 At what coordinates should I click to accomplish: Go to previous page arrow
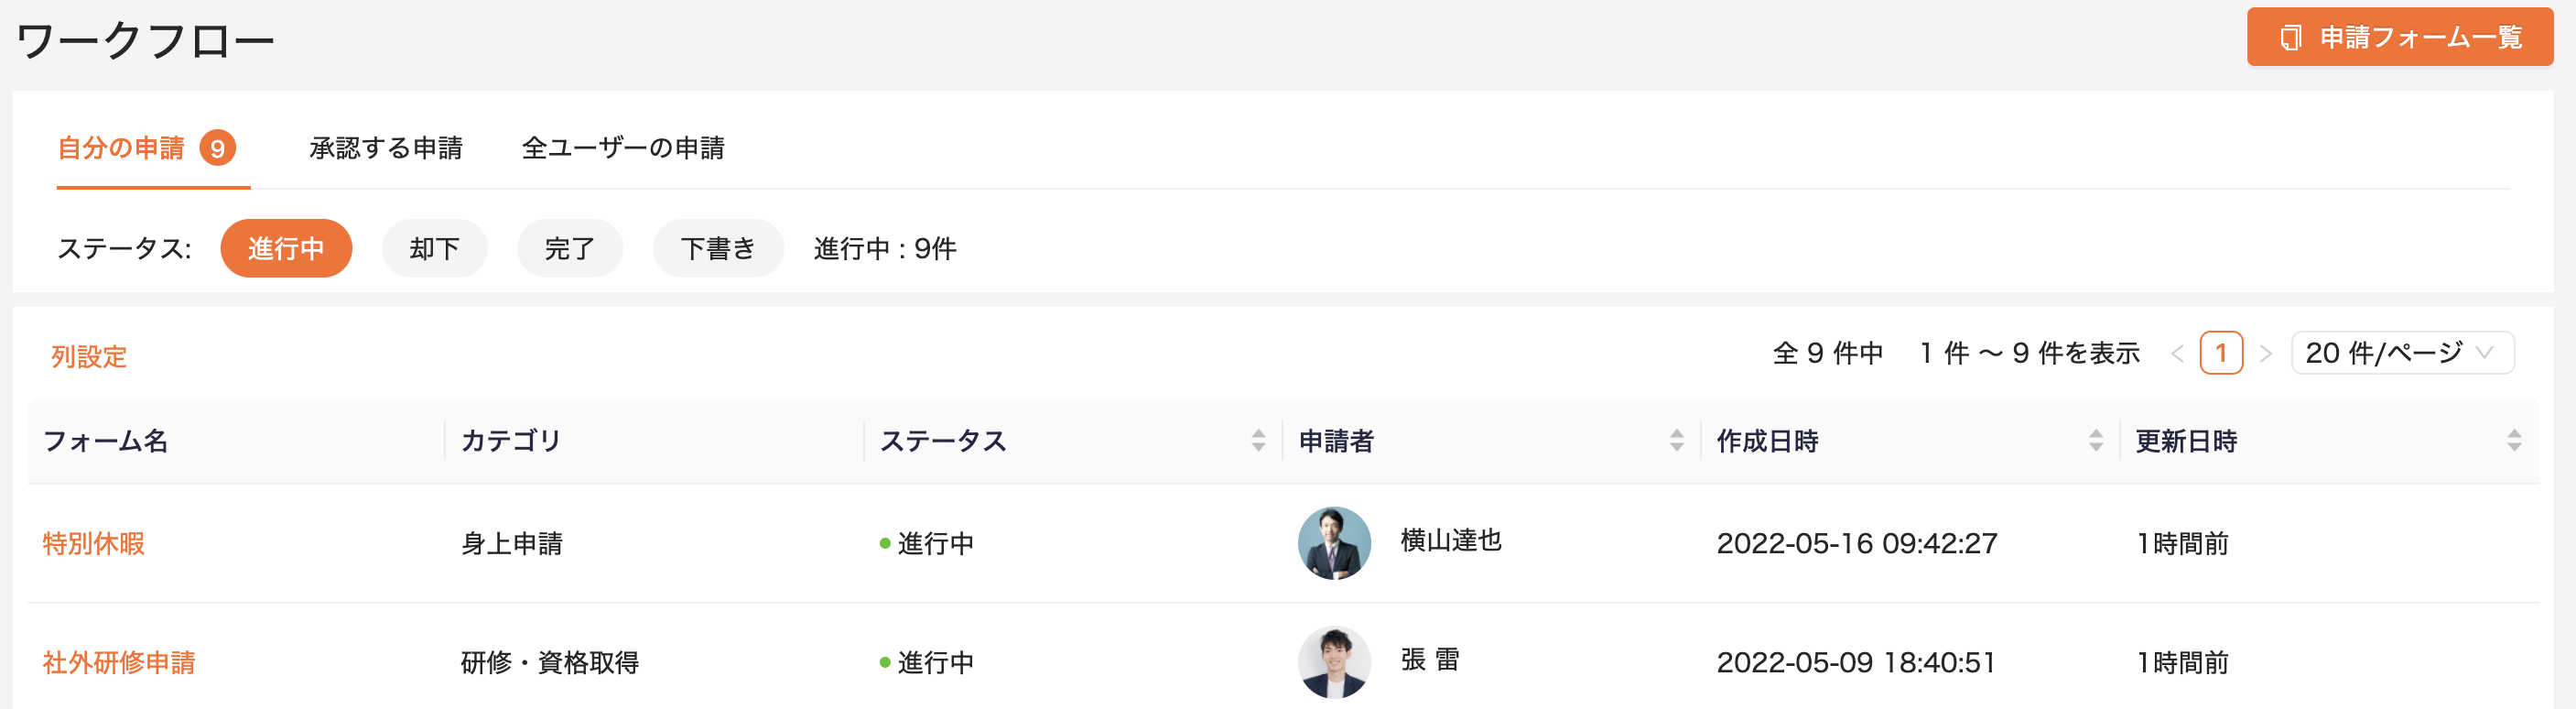(2177, 353)
